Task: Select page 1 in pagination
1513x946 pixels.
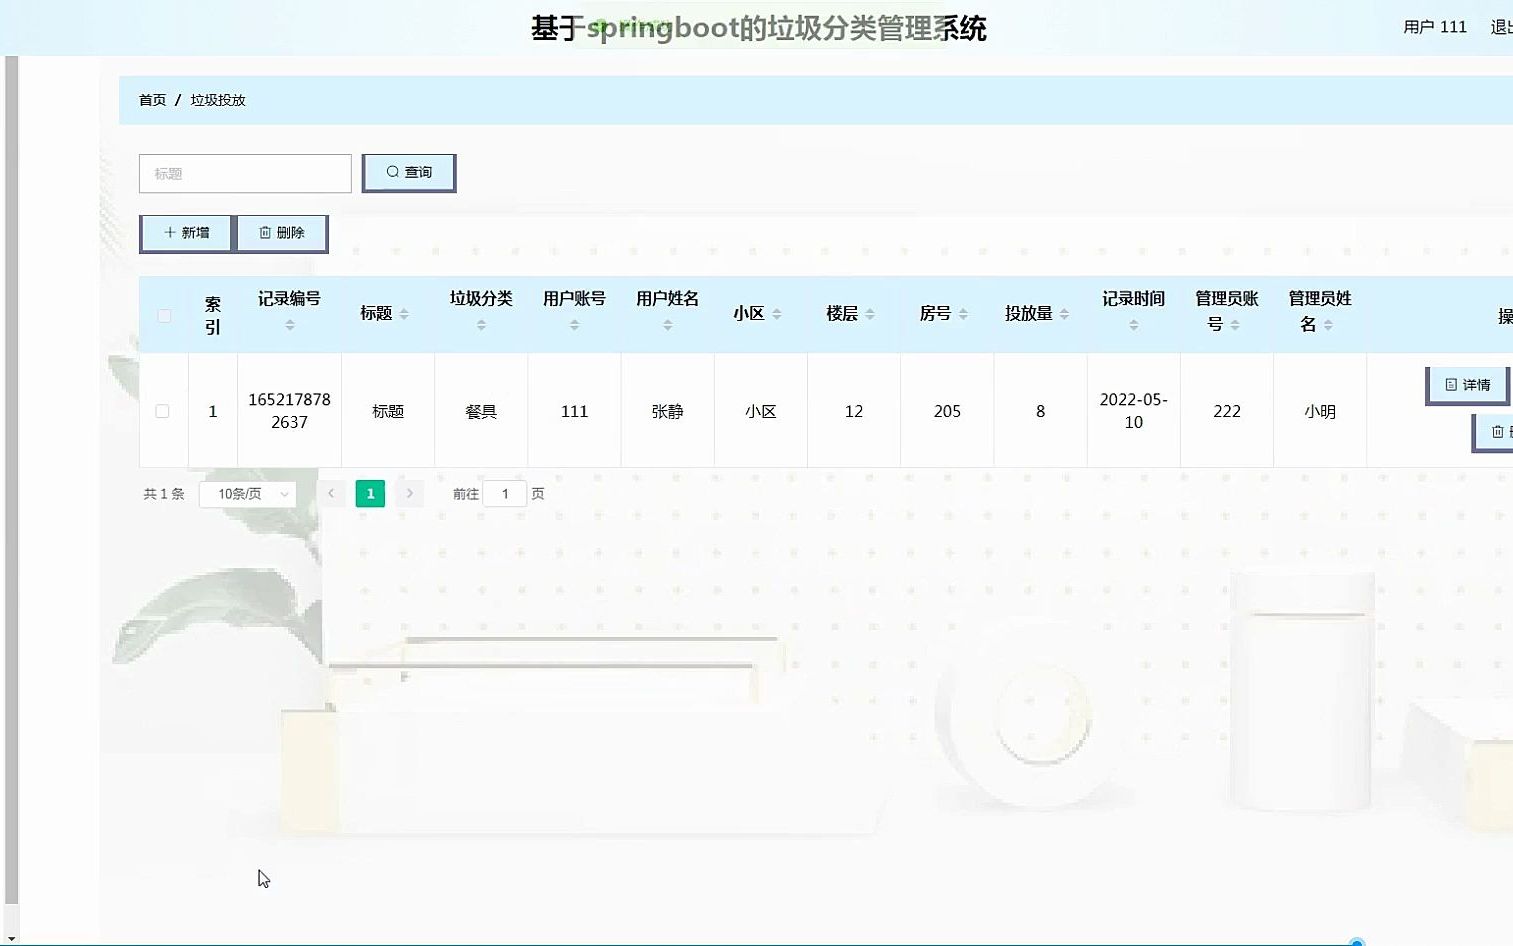Action: [370, 494]
